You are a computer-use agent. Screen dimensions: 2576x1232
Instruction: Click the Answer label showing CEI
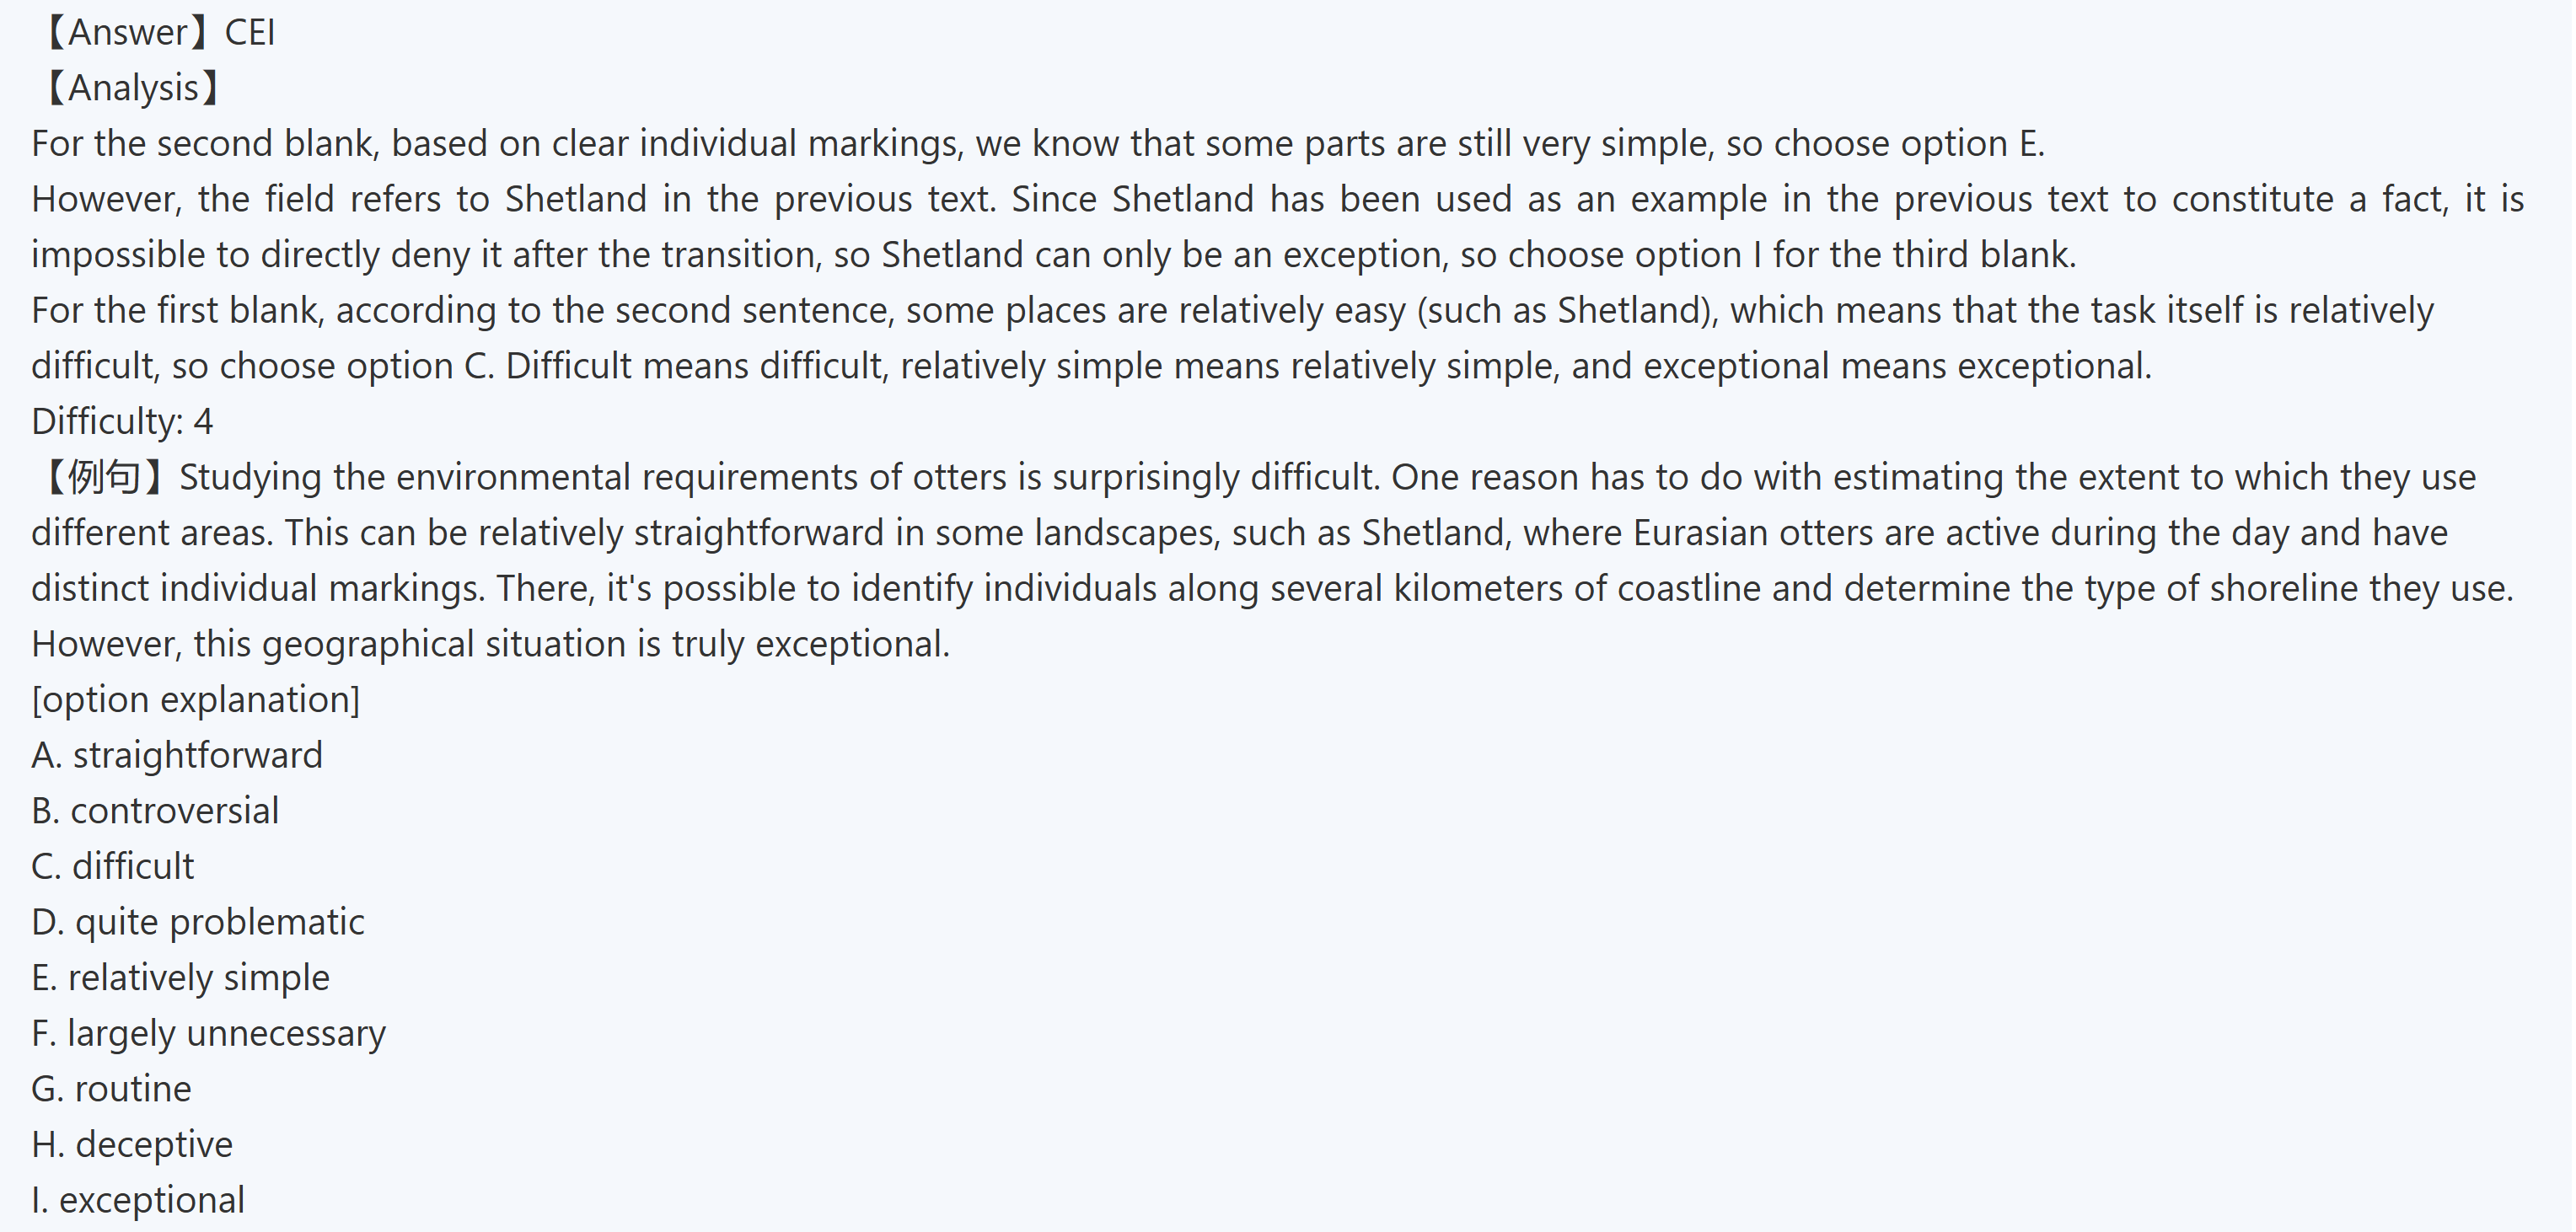(156, 33)
